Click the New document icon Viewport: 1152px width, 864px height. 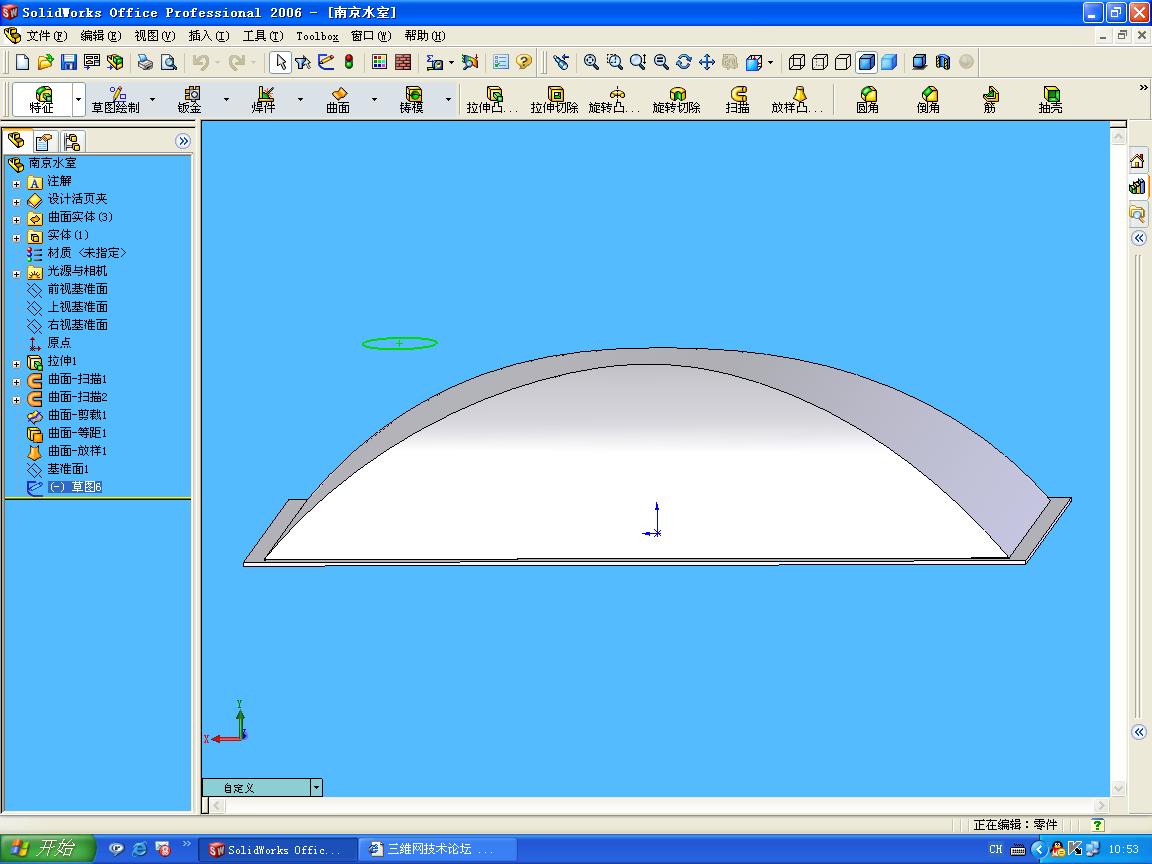click(x=22, y=62)
